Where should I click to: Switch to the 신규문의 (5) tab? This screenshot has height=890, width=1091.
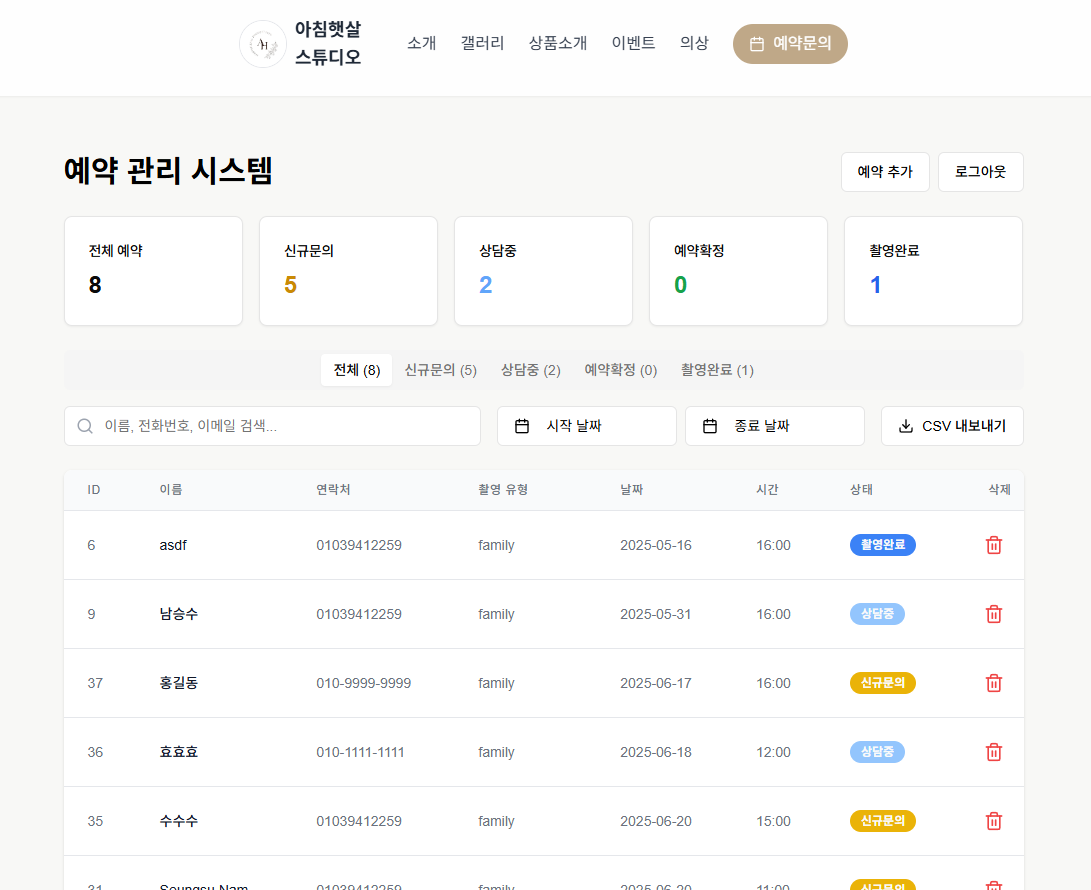440,369
